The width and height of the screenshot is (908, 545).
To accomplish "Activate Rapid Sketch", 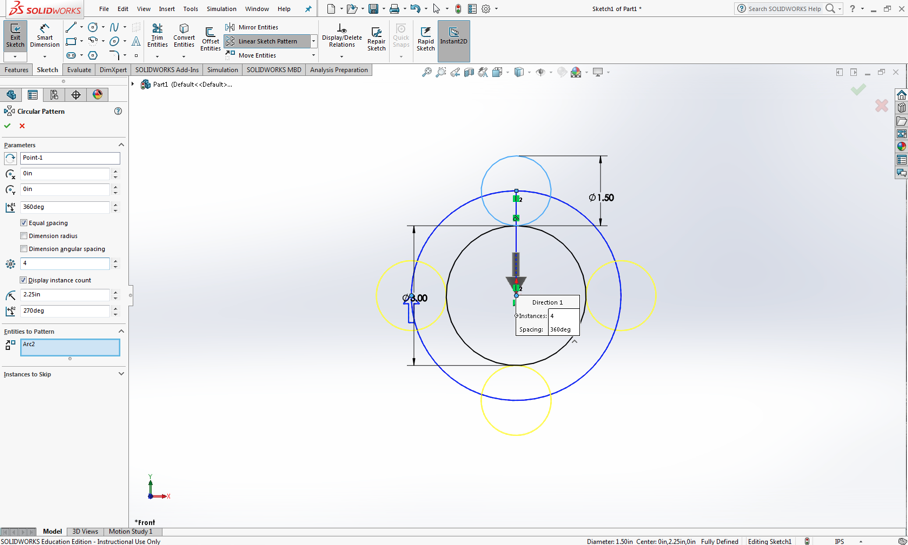I will click(x=426, y=39).
